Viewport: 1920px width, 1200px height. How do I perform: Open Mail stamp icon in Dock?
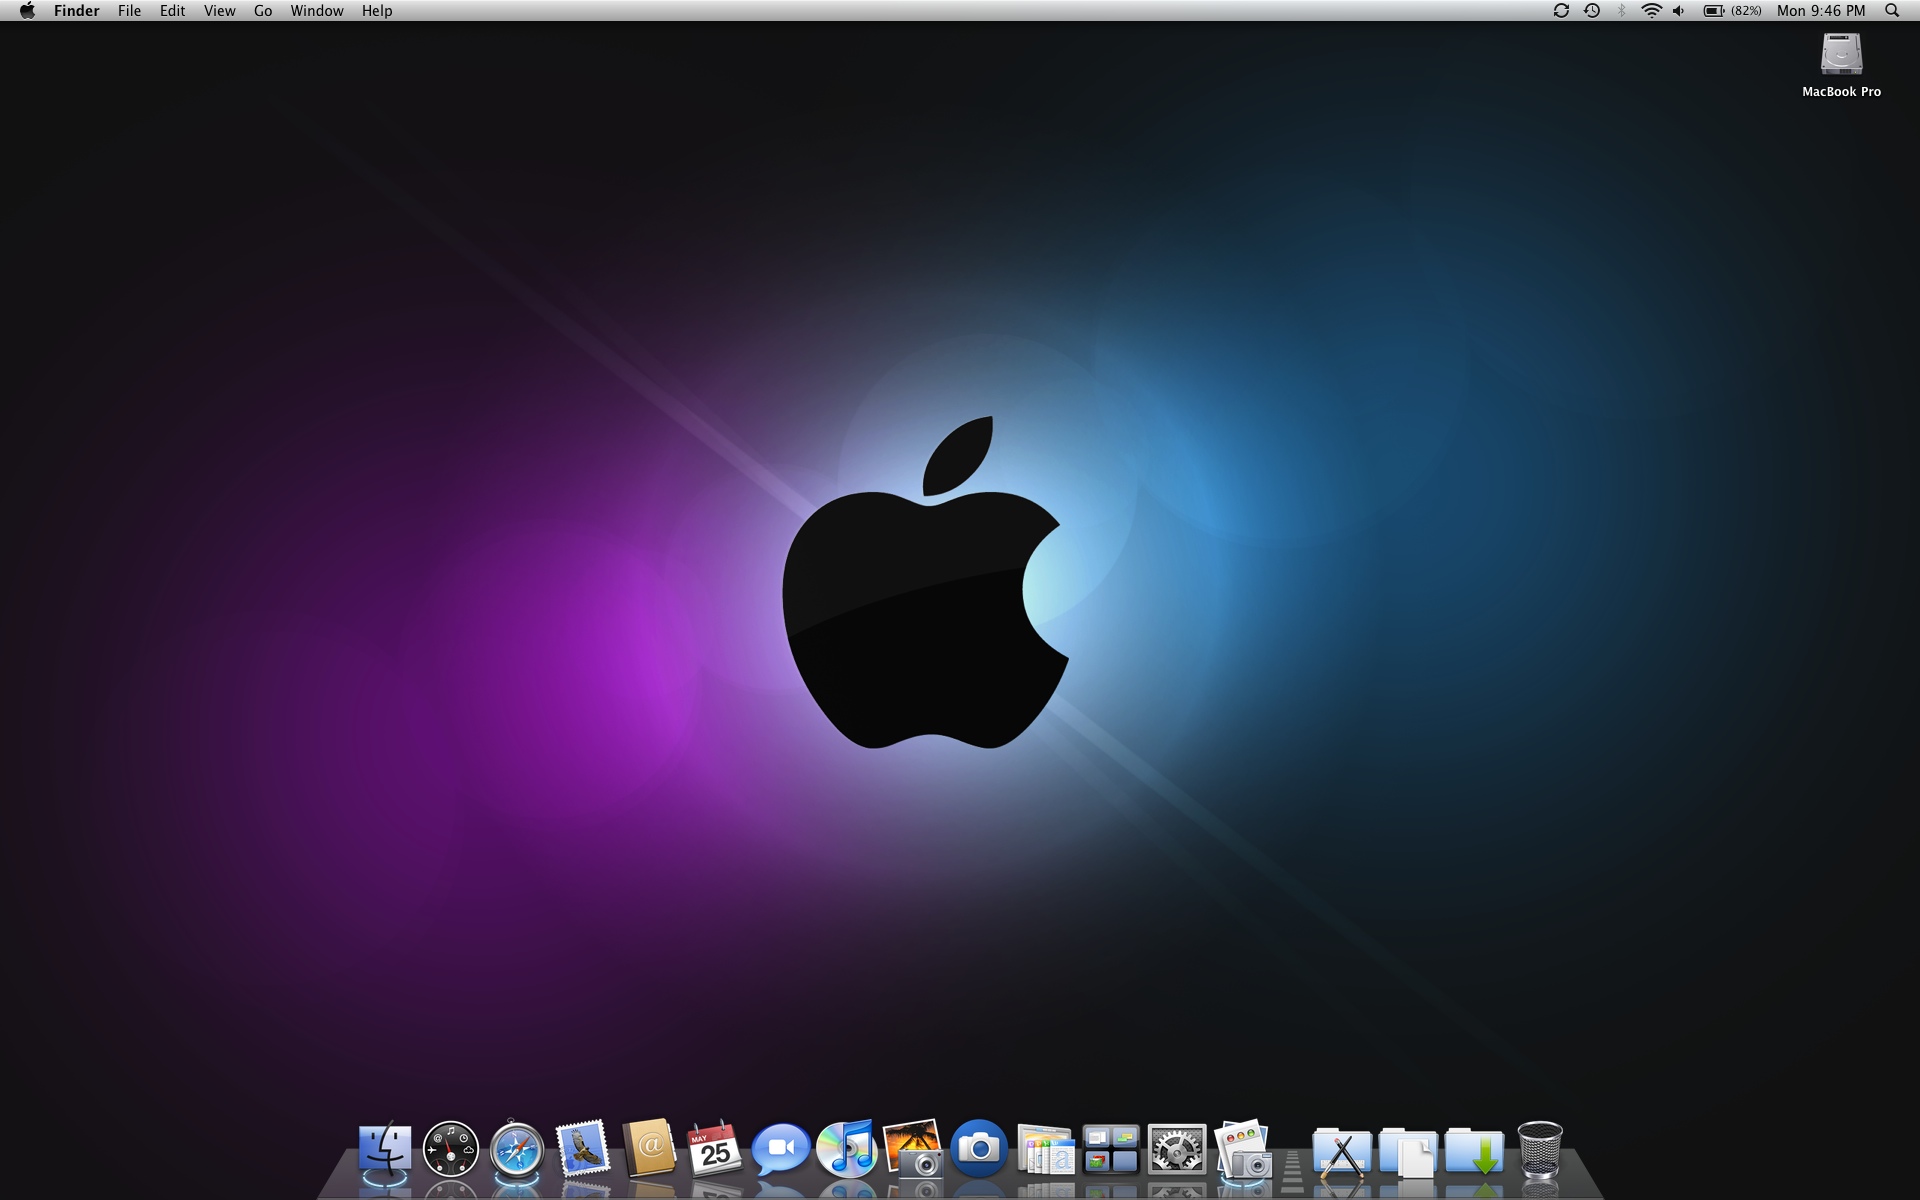[x=583, y=1148]
